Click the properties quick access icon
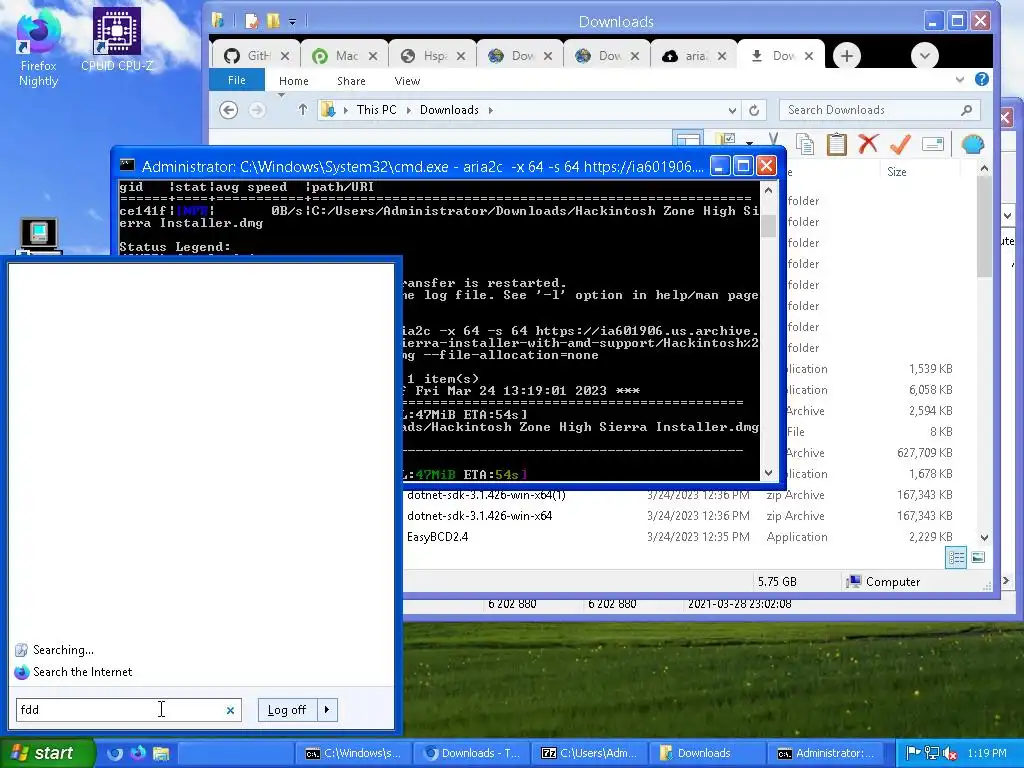 (x=252, y=21)
